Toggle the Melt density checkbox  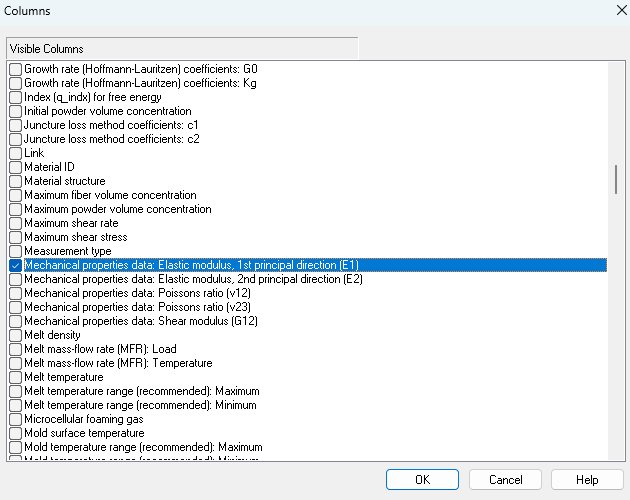(x=15, y=335)
